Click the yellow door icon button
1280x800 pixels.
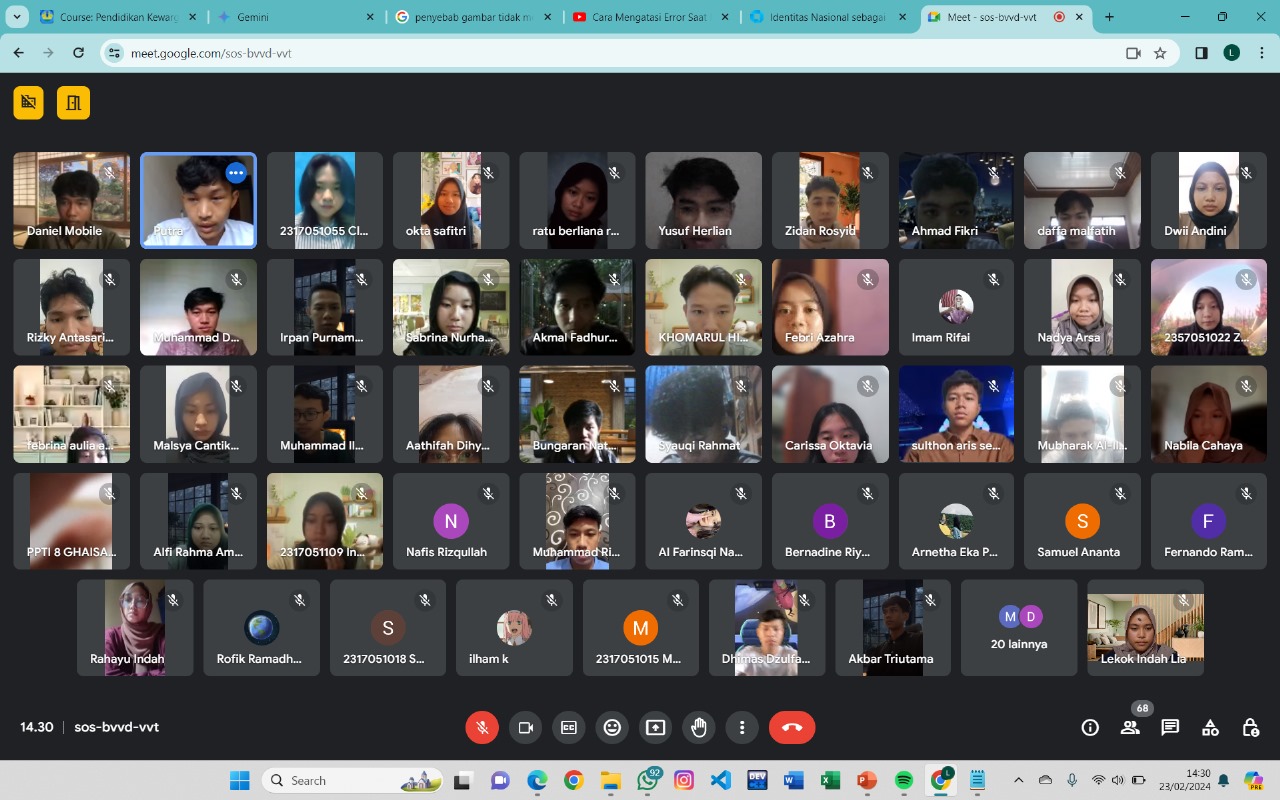pos(73,102)
